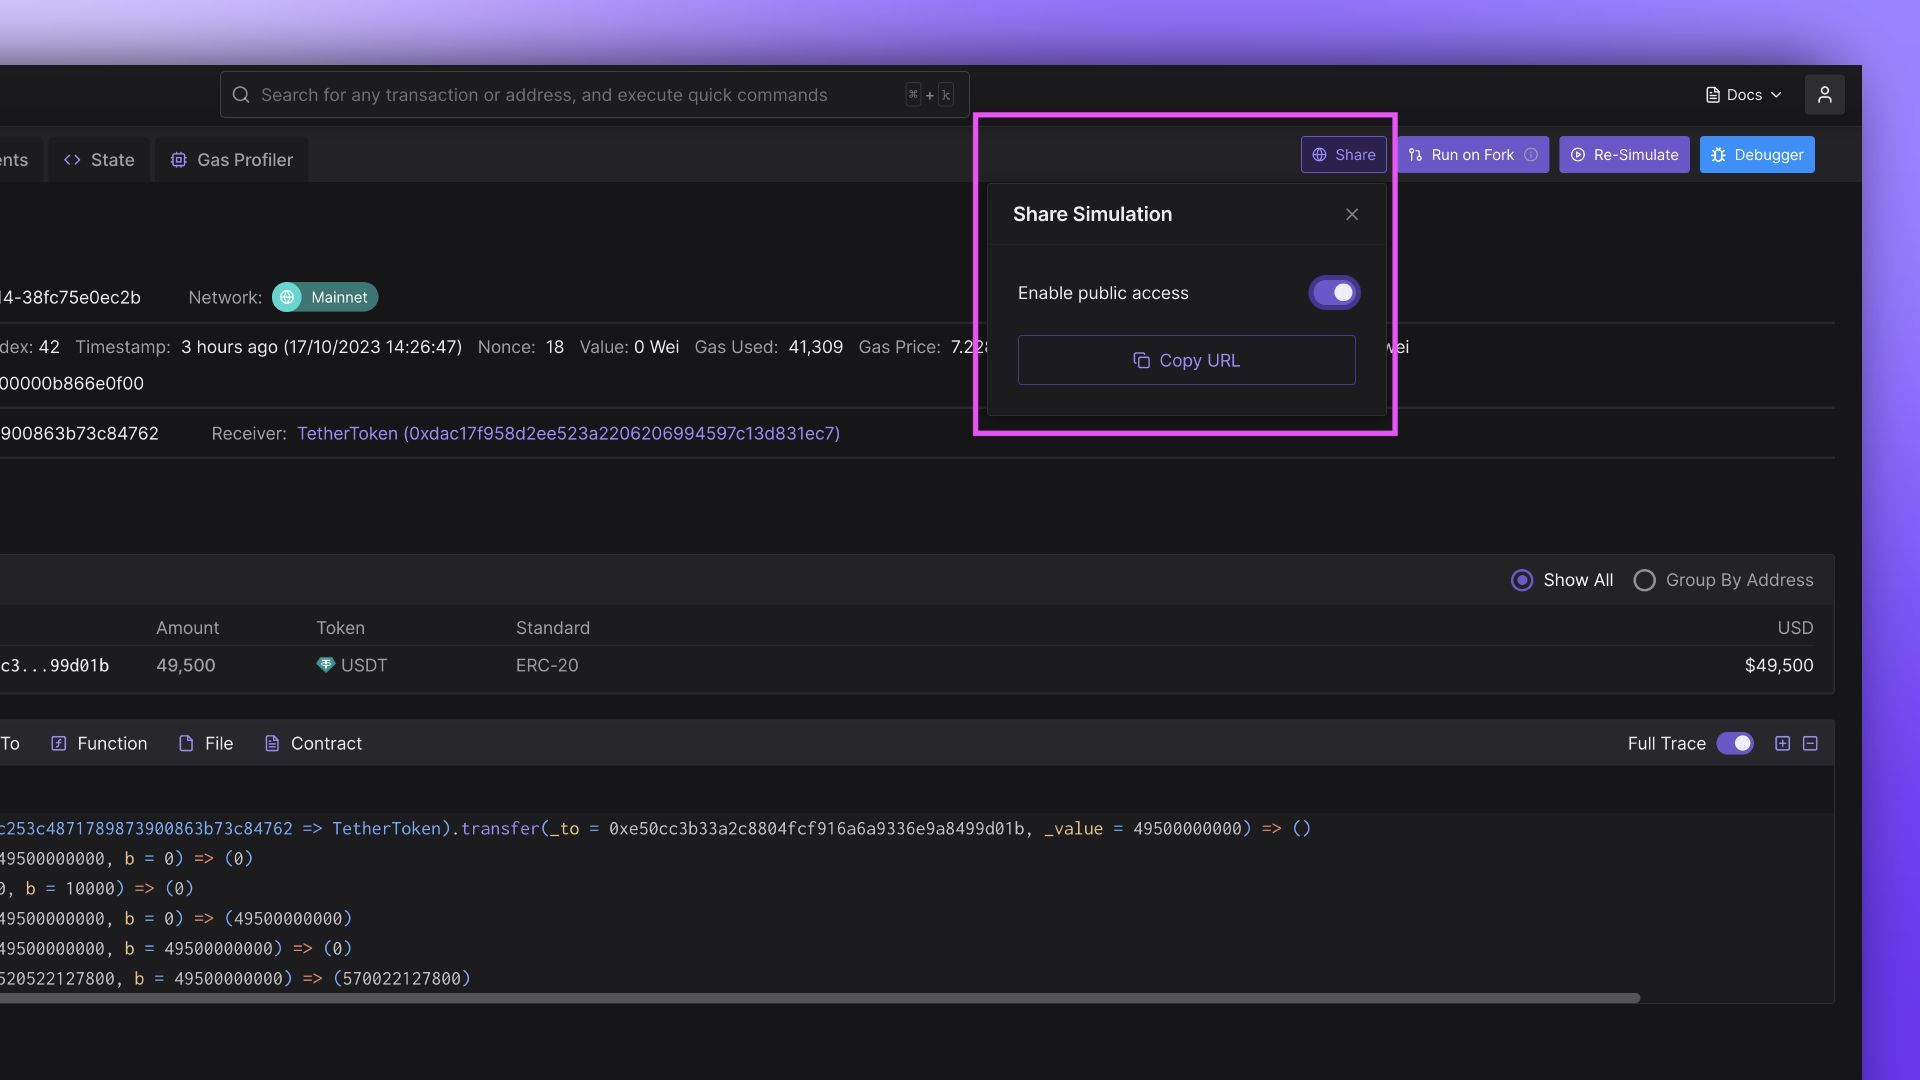This screenshot has width=1920, height=1080.
Task: Open the Docs dropdown menu
Action: pos(1744,95)
